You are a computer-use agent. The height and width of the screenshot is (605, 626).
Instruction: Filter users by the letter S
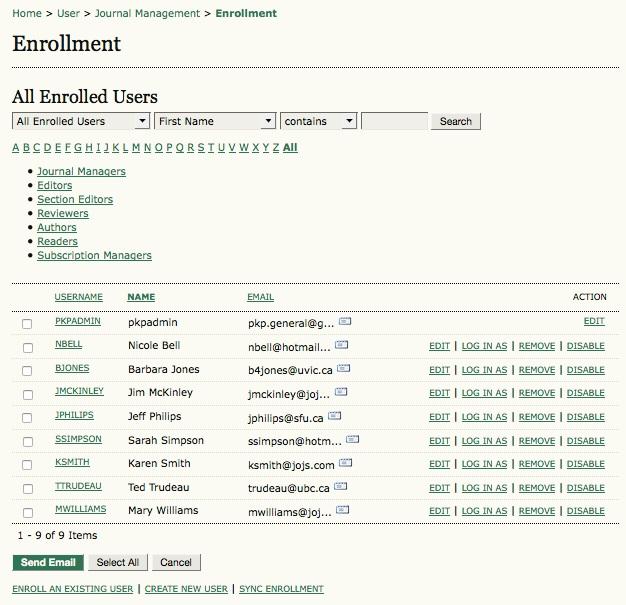[x=201, y=147]
